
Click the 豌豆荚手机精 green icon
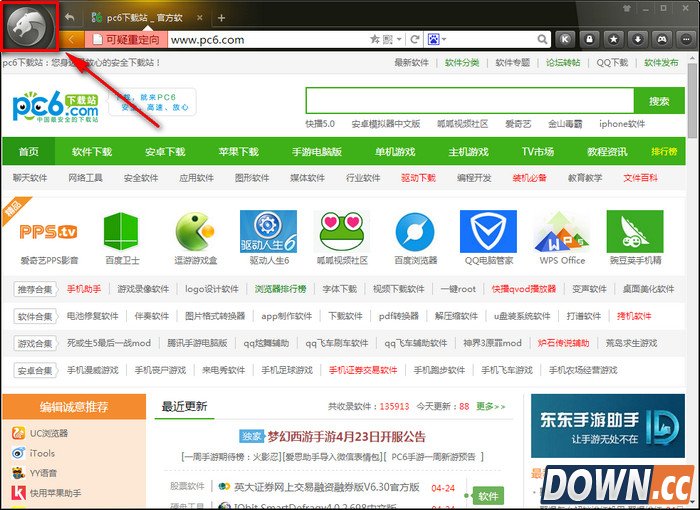[x=635, y=231]
